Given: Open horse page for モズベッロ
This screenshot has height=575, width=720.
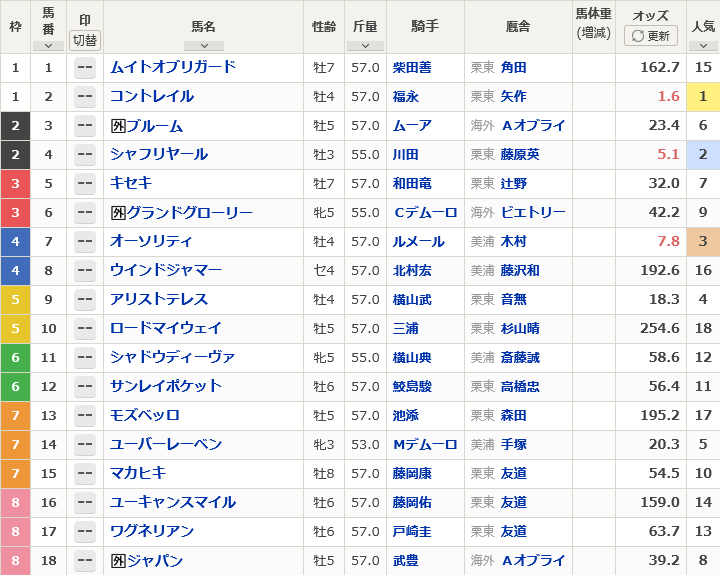Looking at the screenshot, I should coord(145,415).
